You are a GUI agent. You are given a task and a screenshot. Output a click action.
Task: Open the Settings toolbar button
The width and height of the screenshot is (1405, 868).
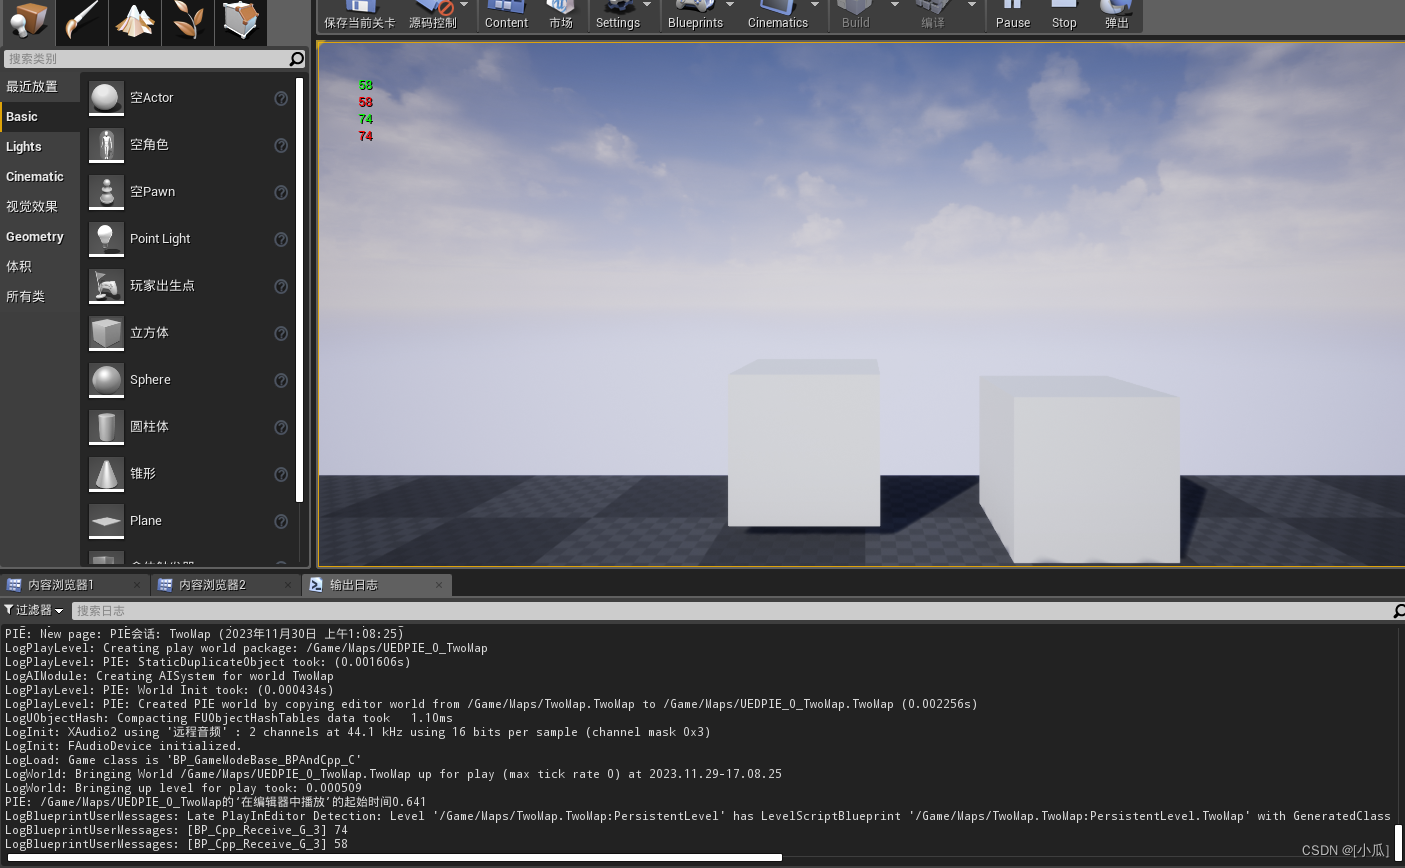(618, 15)
